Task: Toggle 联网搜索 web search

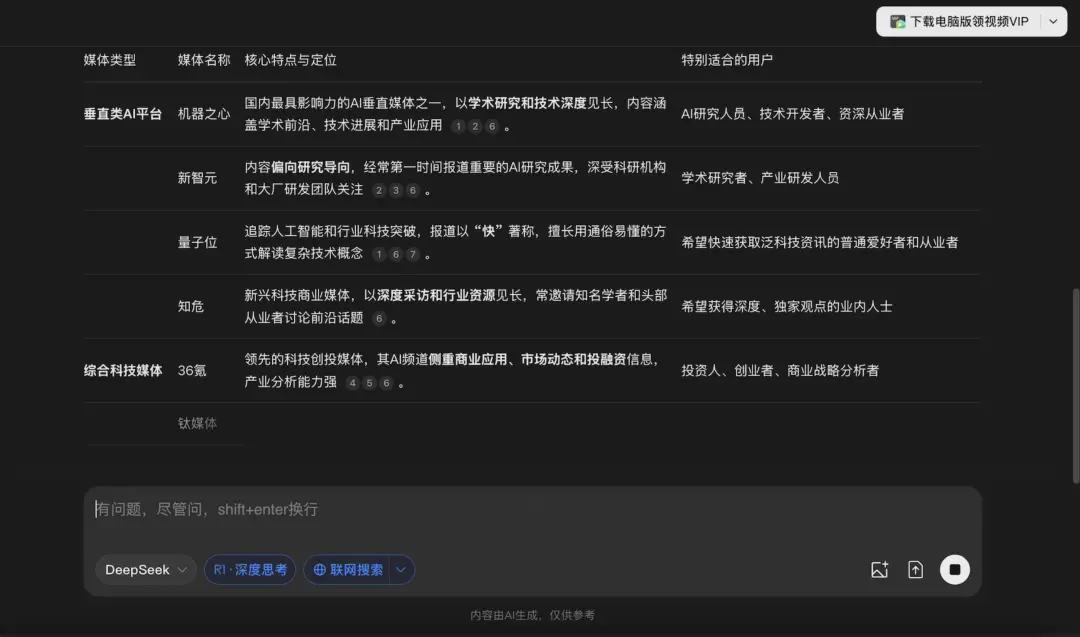Action: tap(352, 569)
